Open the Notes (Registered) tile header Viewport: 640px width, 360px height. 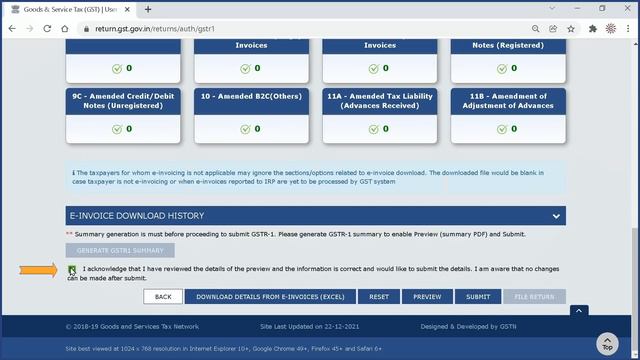[508, 46]
